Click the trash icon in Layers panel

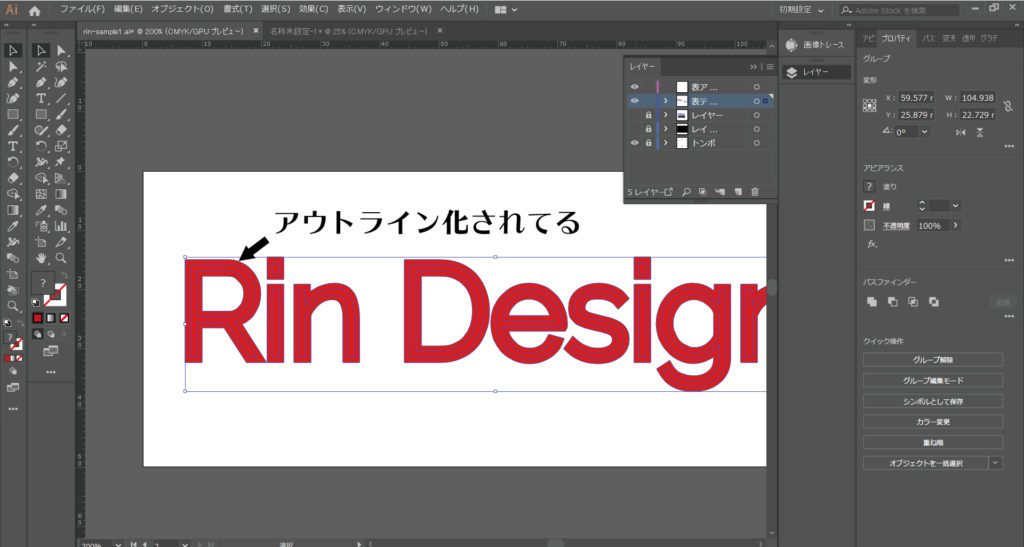[755, 191]
